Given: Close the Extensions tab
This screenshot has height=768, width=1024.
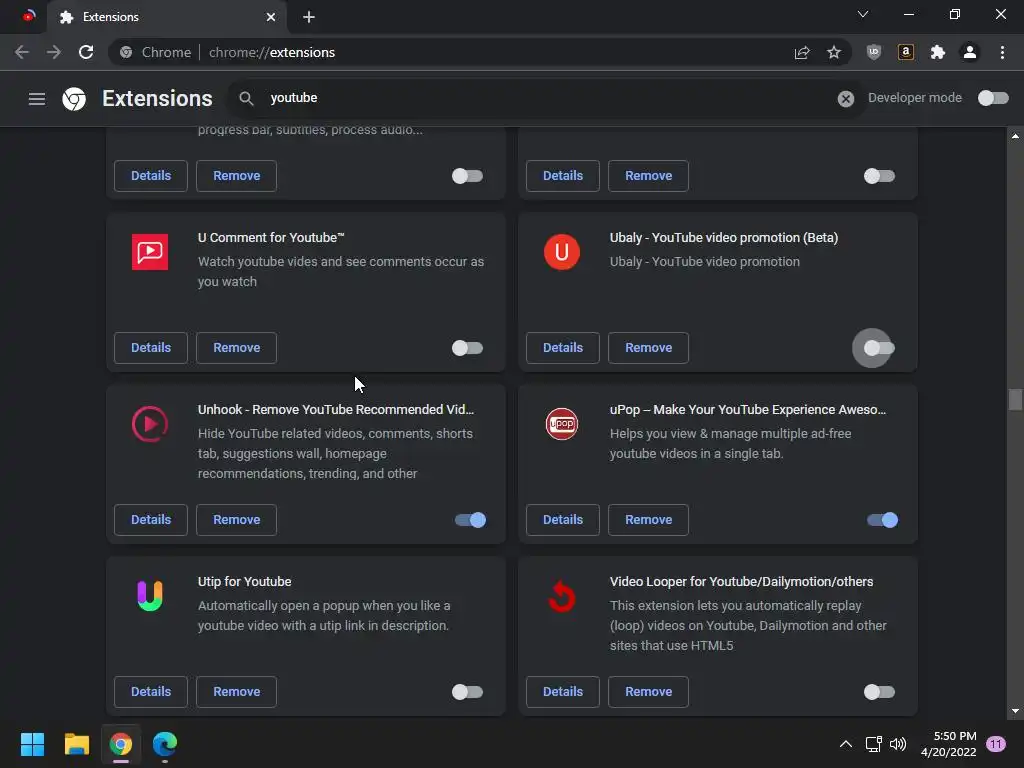Looking at the screenshot, I should pos(271,17).
